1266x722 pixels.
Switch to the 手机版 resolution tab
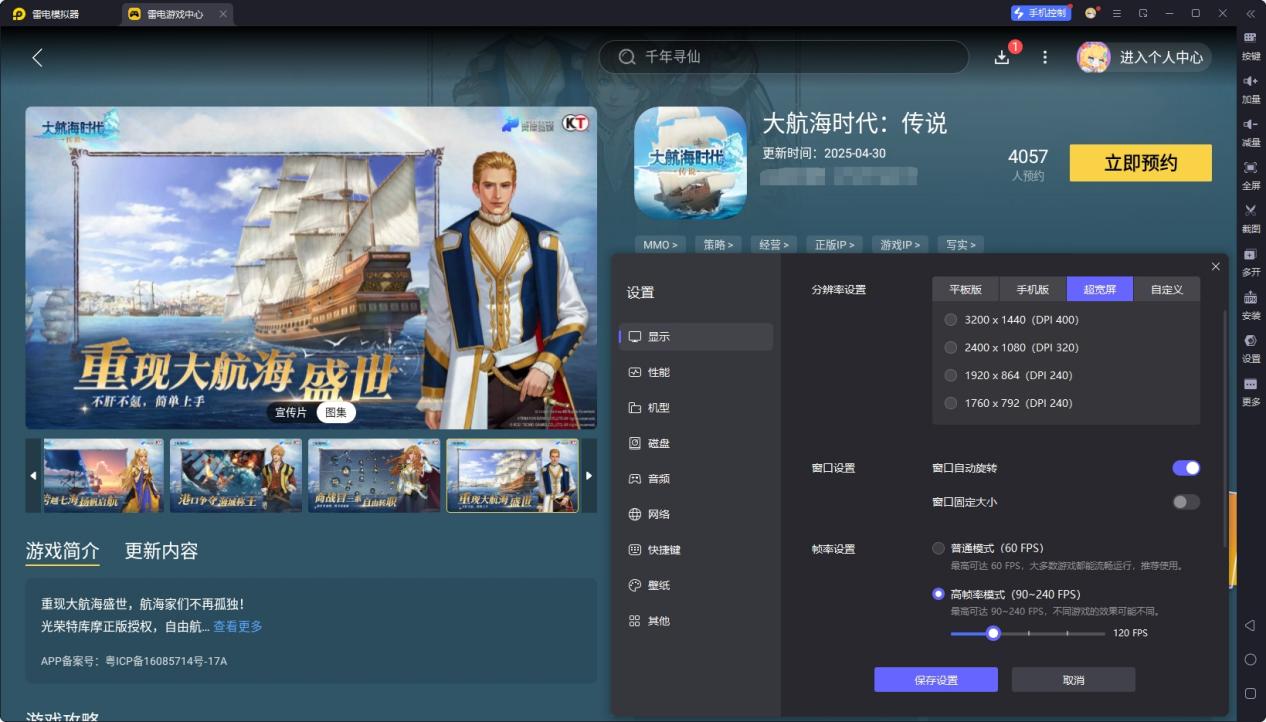[x=1033, y=289]
